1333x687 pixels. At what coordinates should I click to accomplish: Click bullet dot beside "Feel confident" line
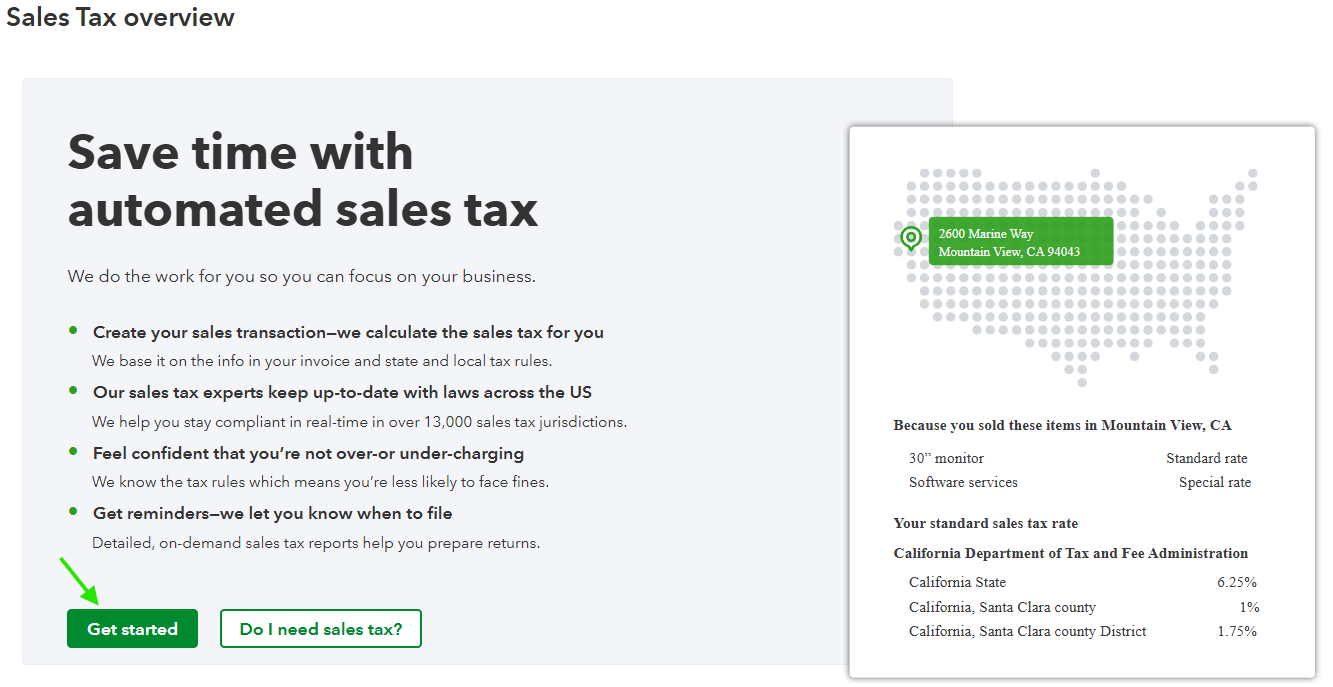(73, 451)
